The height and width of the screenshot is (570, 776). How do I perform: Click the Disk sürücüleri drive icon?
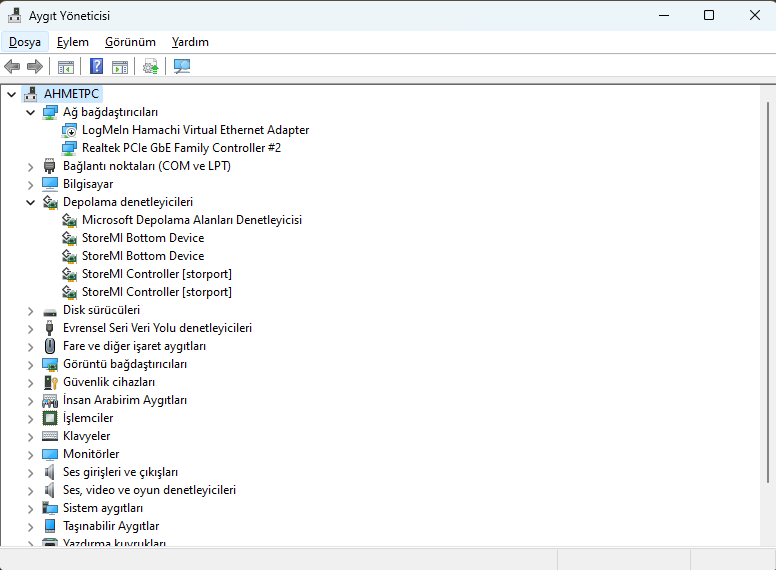click(49, 312)
